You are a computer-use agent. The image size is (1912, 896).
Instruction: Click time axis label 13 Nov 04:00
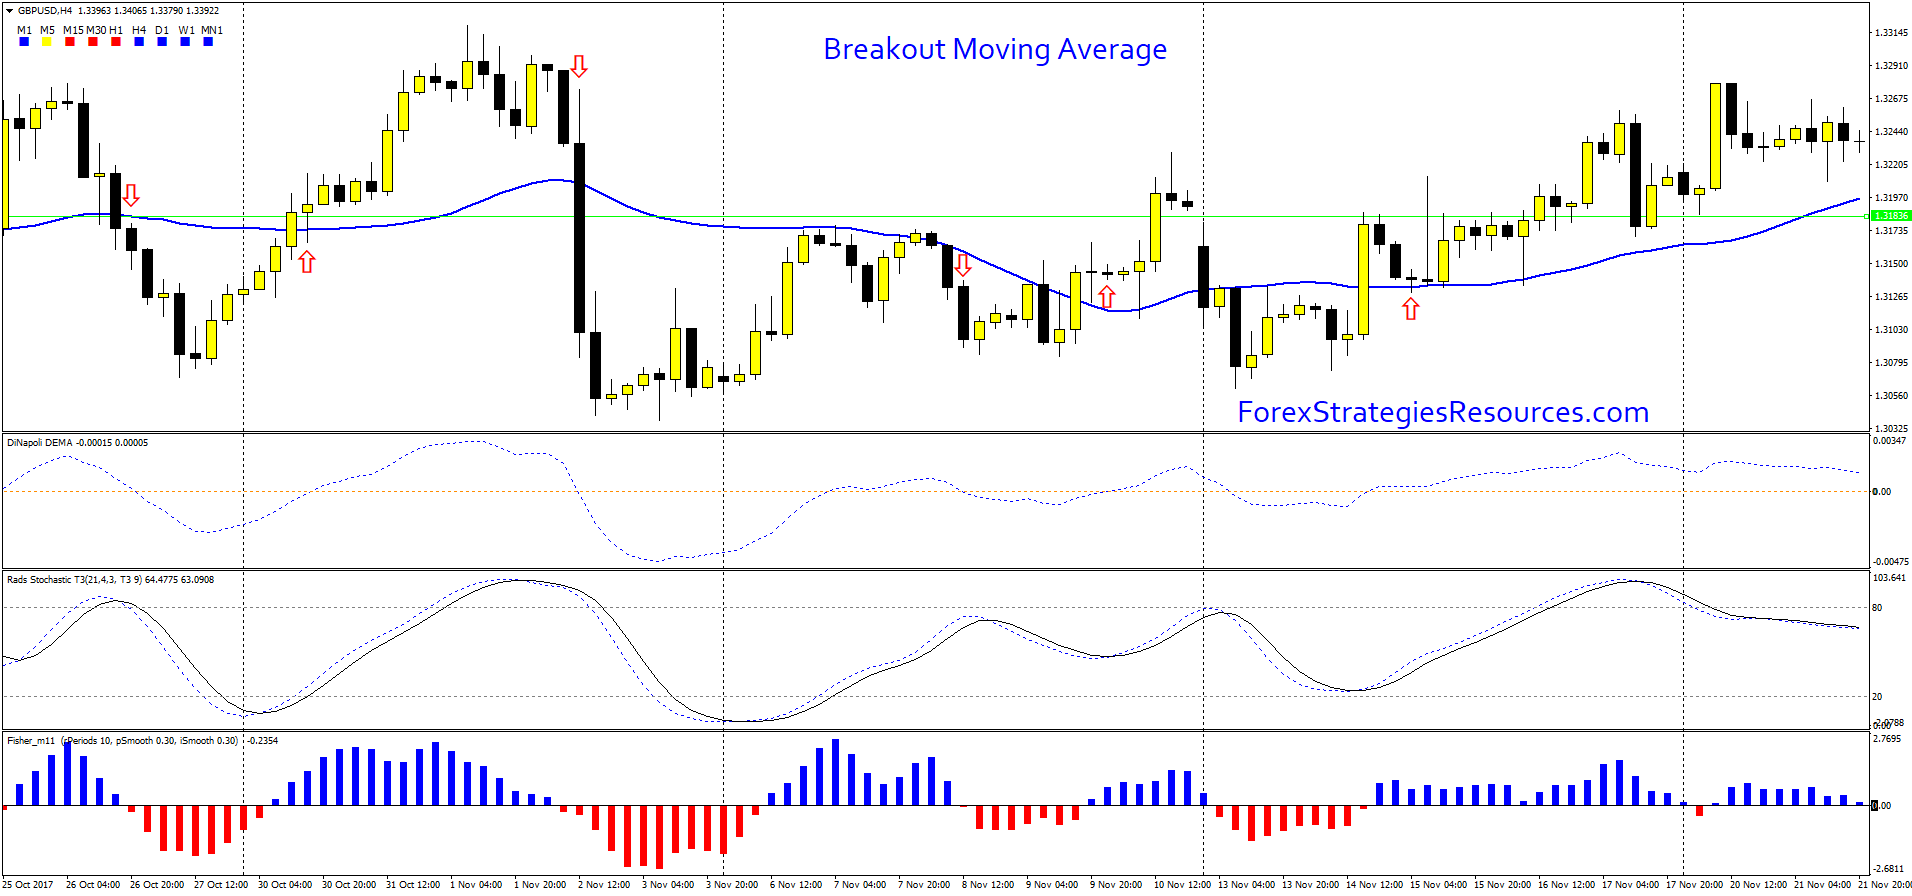click(1246, 885)
